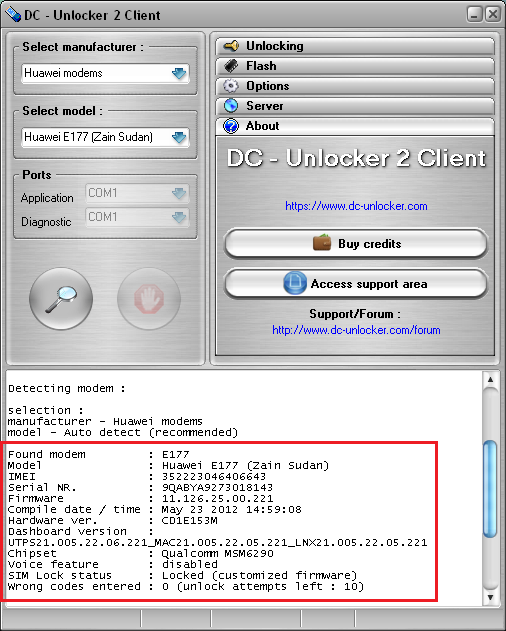Open the Select model dropdown
This screenshot has height=631, width=506.
pyautogui.click(x=105, y=137)
